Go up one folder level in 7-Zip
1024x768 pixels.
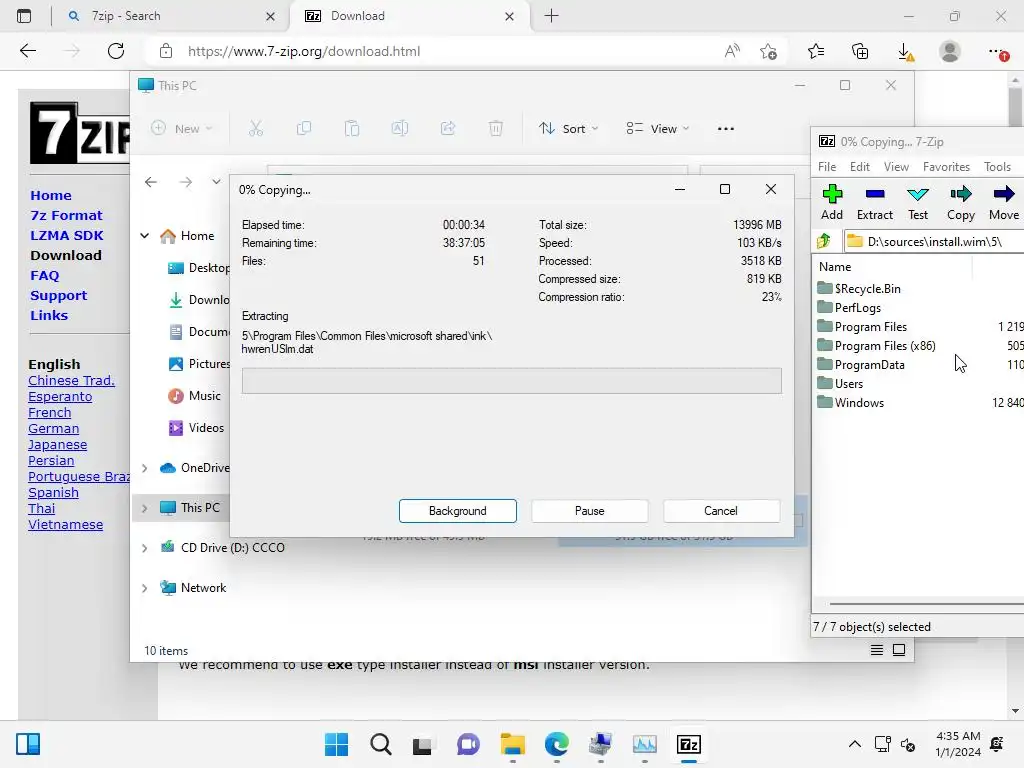click(824, 241)
